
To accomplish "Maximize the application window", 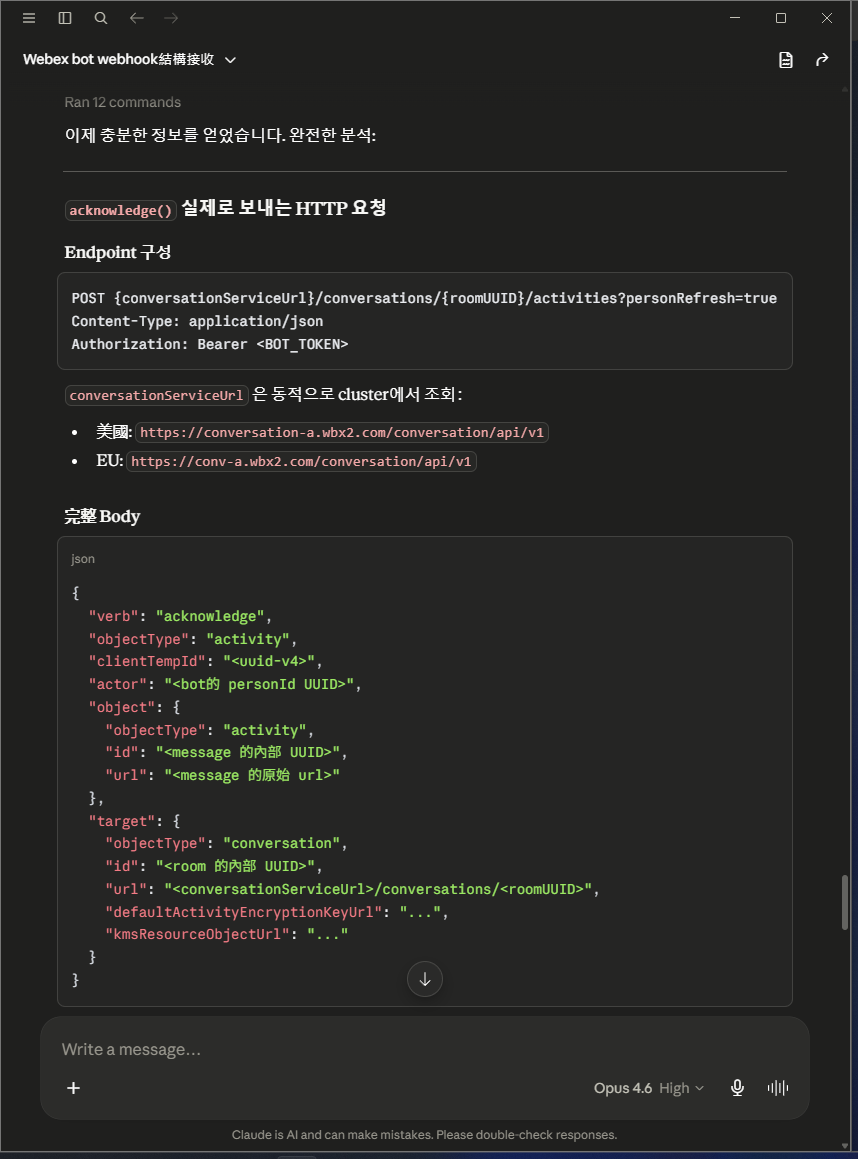I will coord(780,18).
